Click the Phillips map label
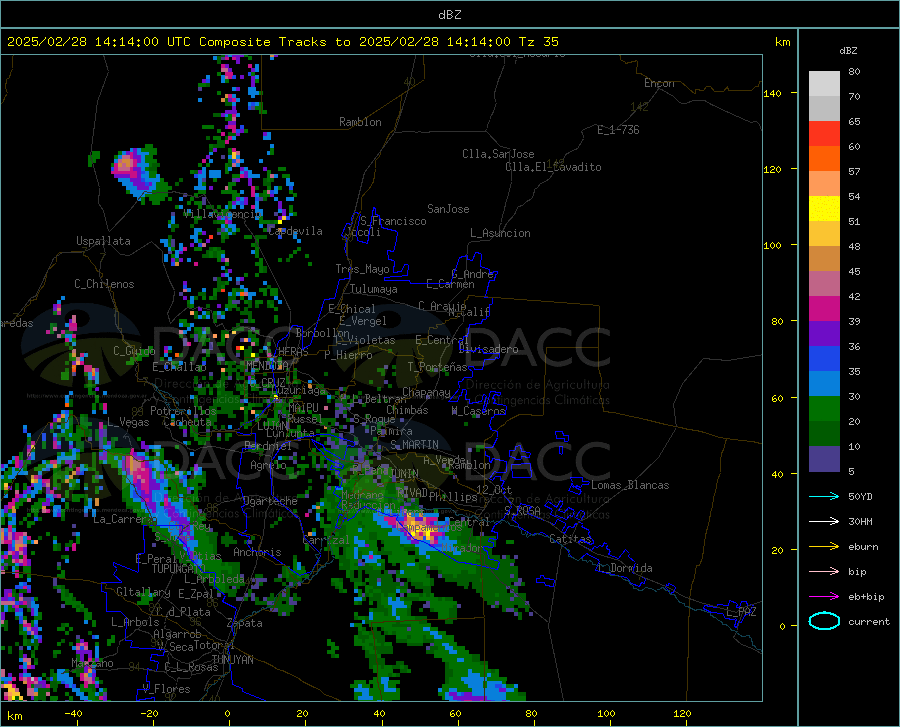The width and height of the screenshot is (900, 727). (x=453, y=496)
